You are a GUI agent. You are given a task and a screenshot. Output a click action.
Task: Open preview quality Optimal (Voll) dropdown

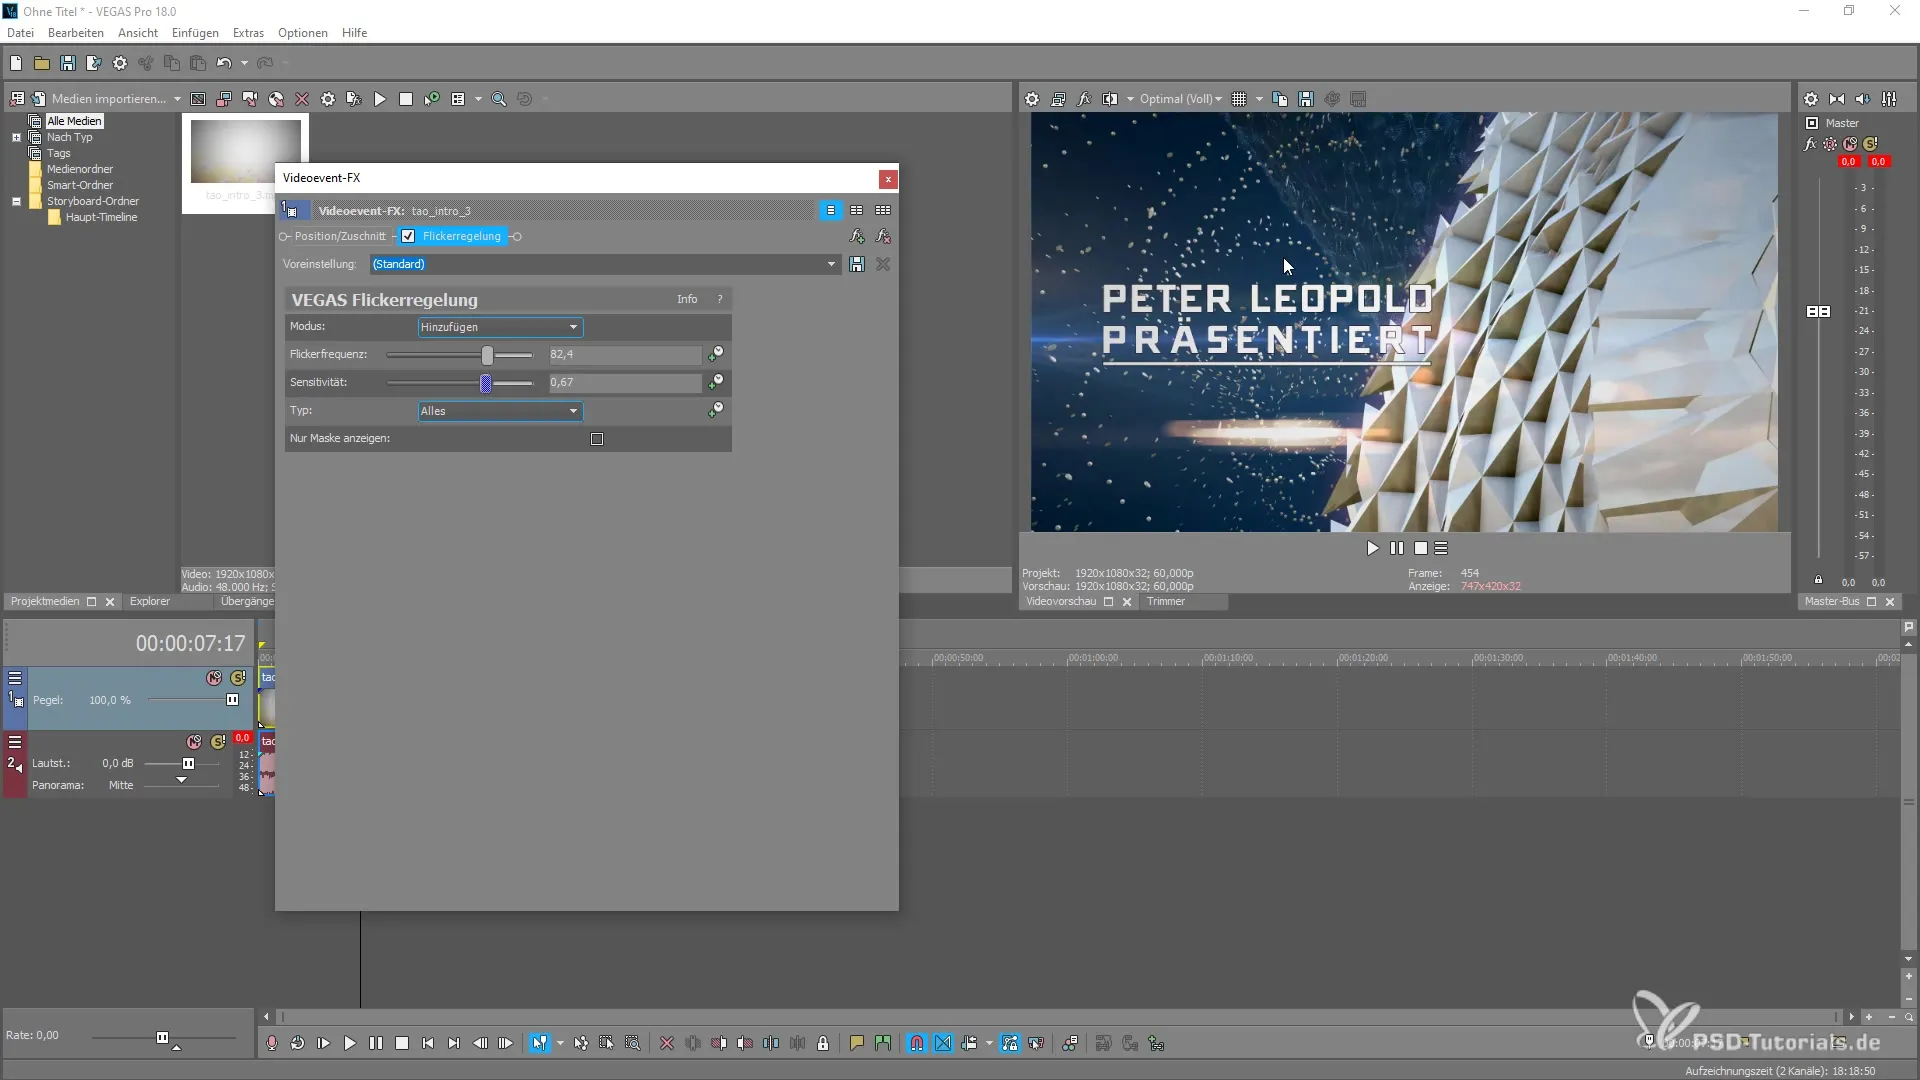1181,99
